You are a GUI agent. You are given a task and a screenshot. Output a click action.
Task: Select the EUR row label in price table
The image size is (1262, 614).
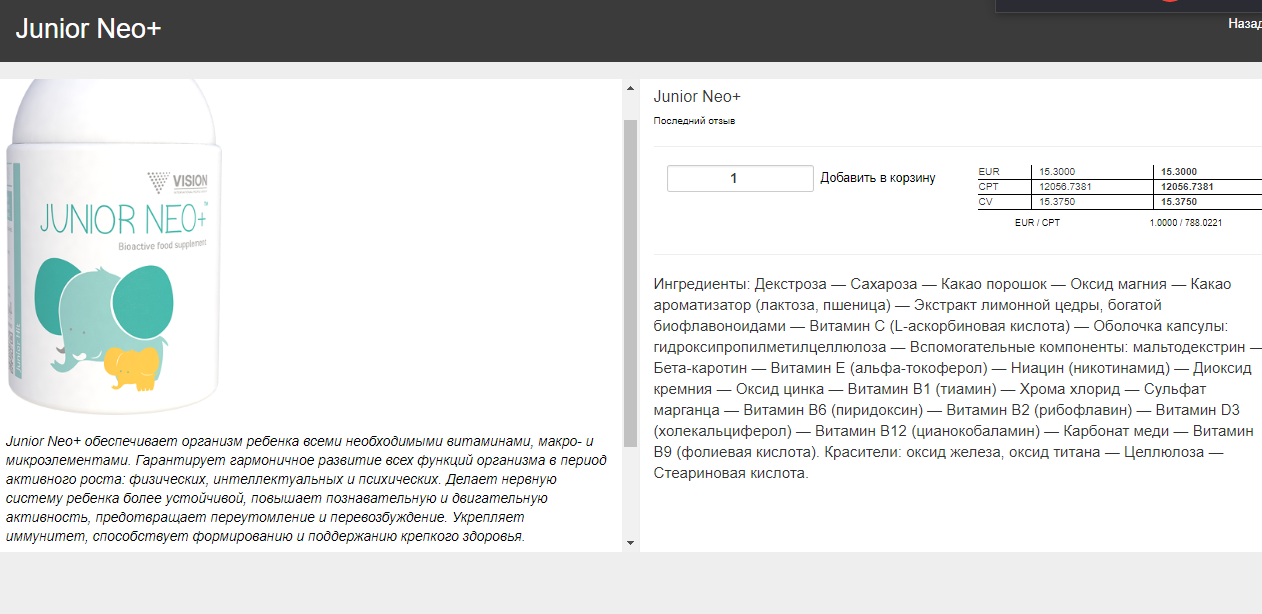[x=989, y=172]
